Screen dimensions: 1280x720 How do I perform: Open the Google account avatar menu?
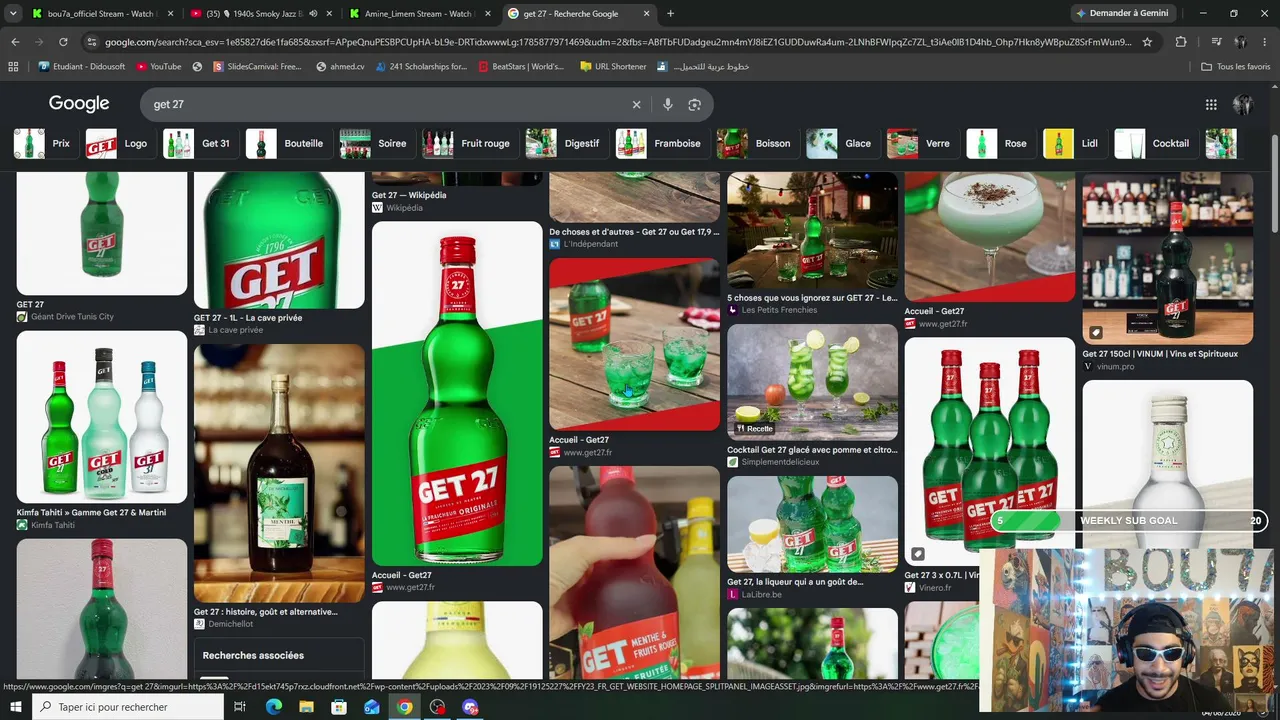(1243, 104)
